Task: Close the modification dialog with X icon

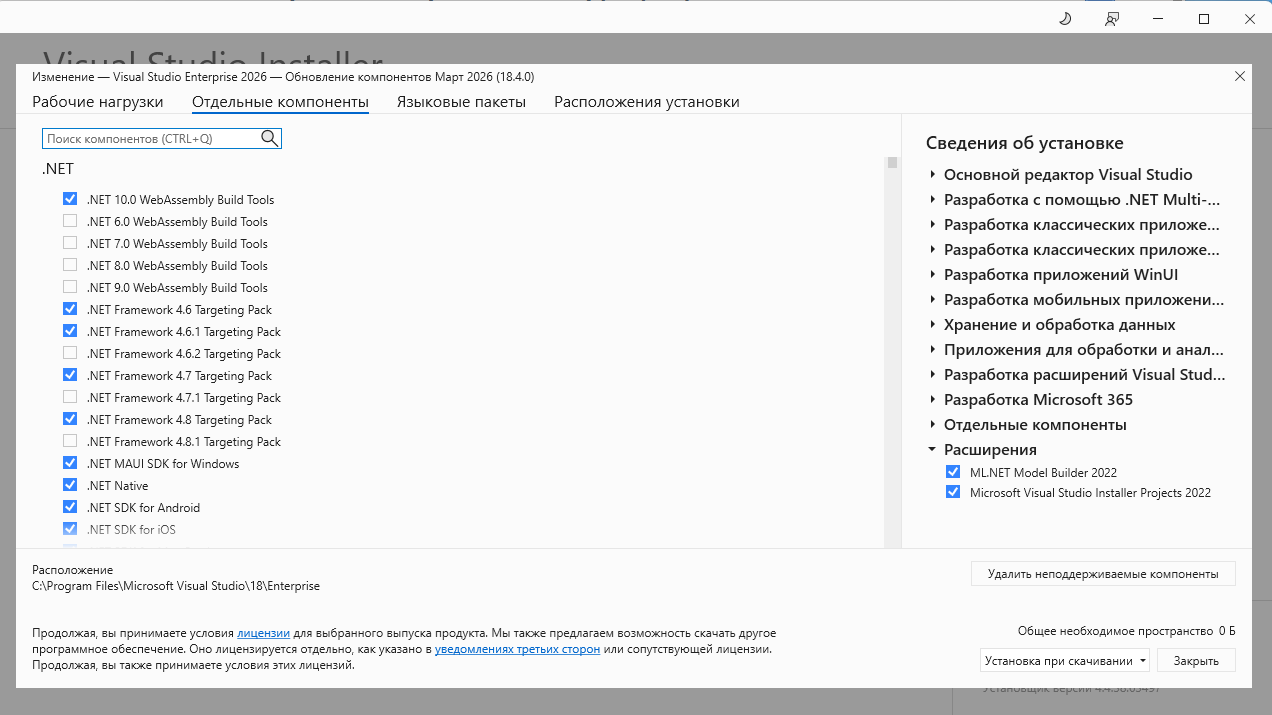Action: 1240,76
